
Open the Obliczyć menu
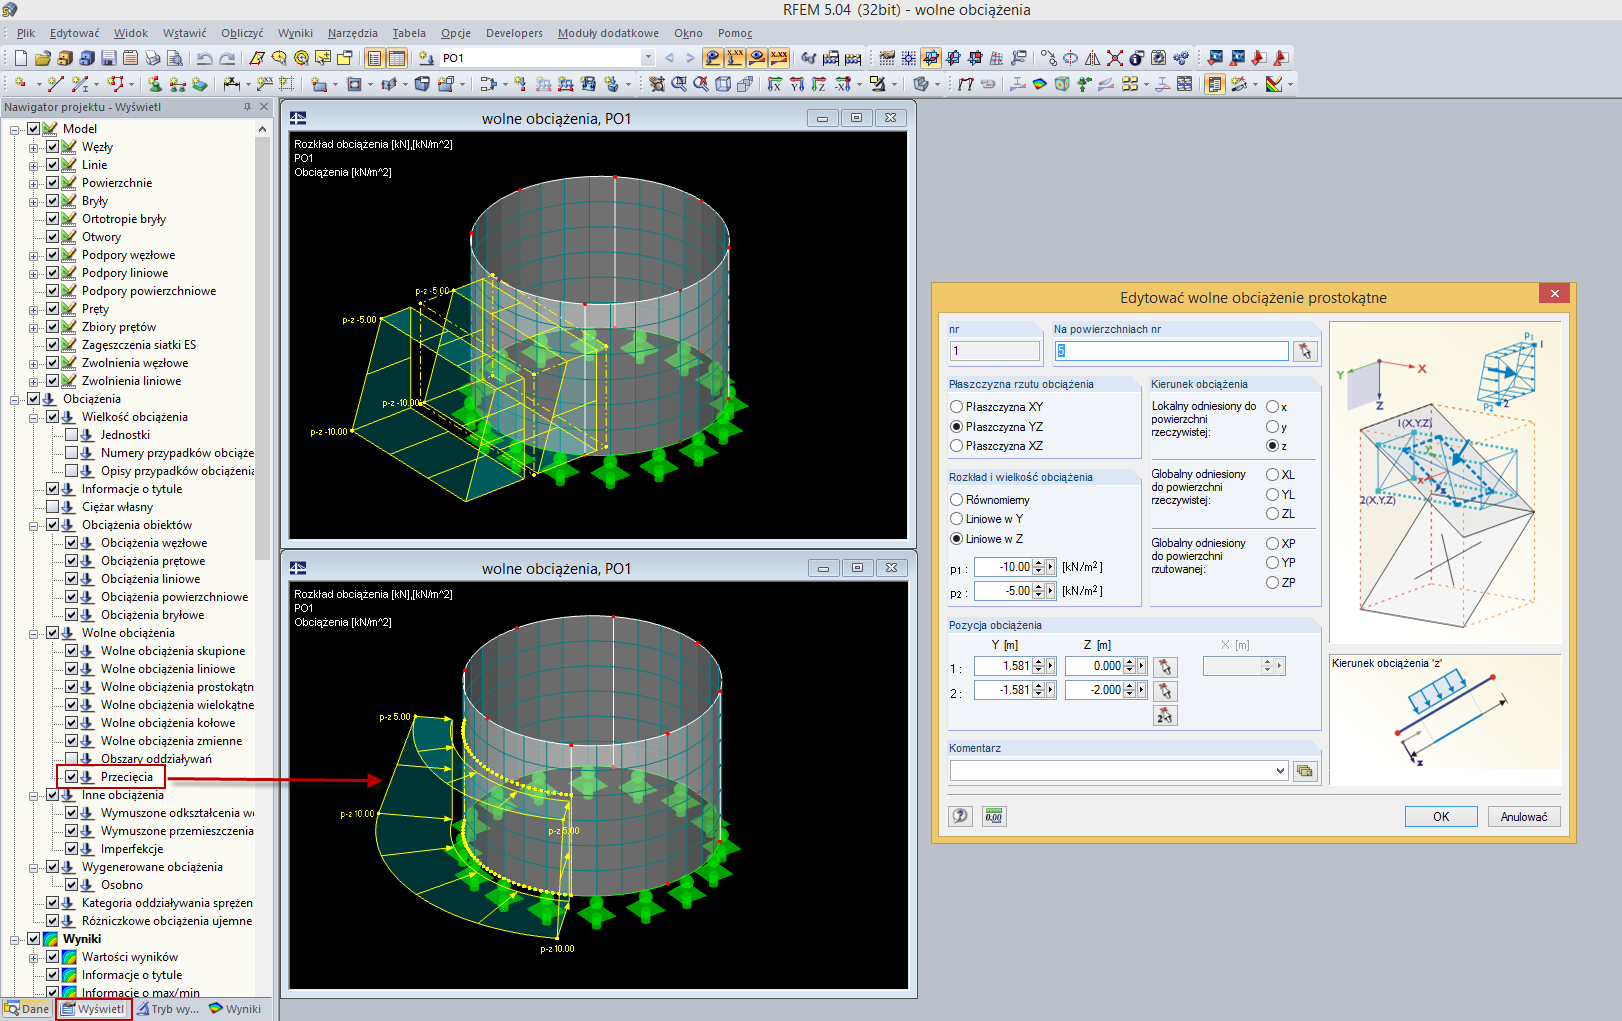(242, 33)
